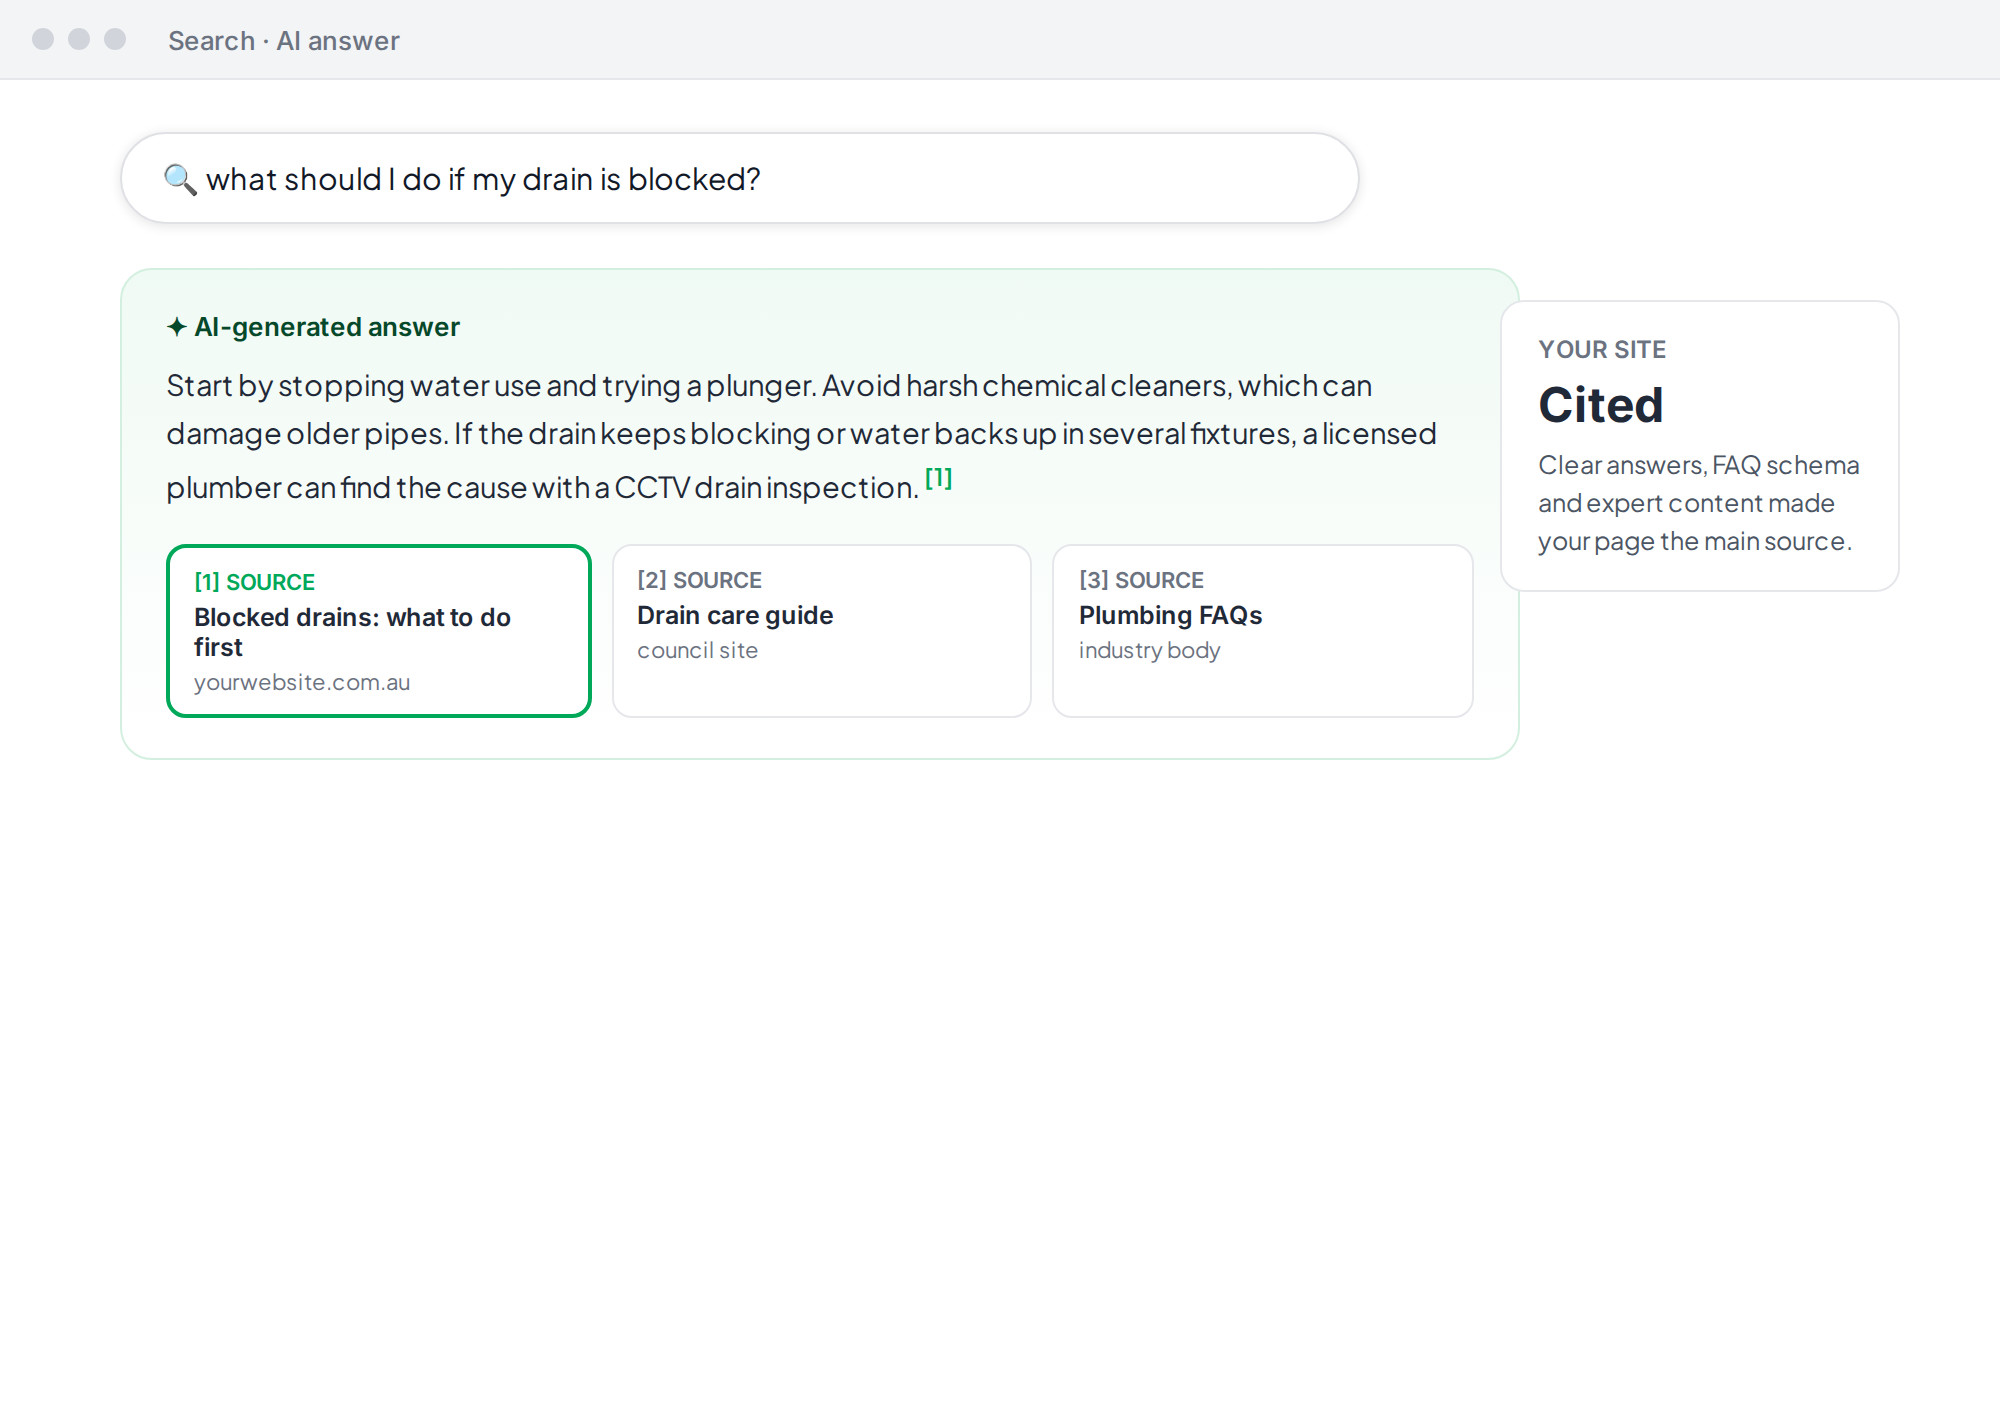Click the first gray window control dot
The width and height of the screenshot is (2000, 1428).
pos(43,39)
